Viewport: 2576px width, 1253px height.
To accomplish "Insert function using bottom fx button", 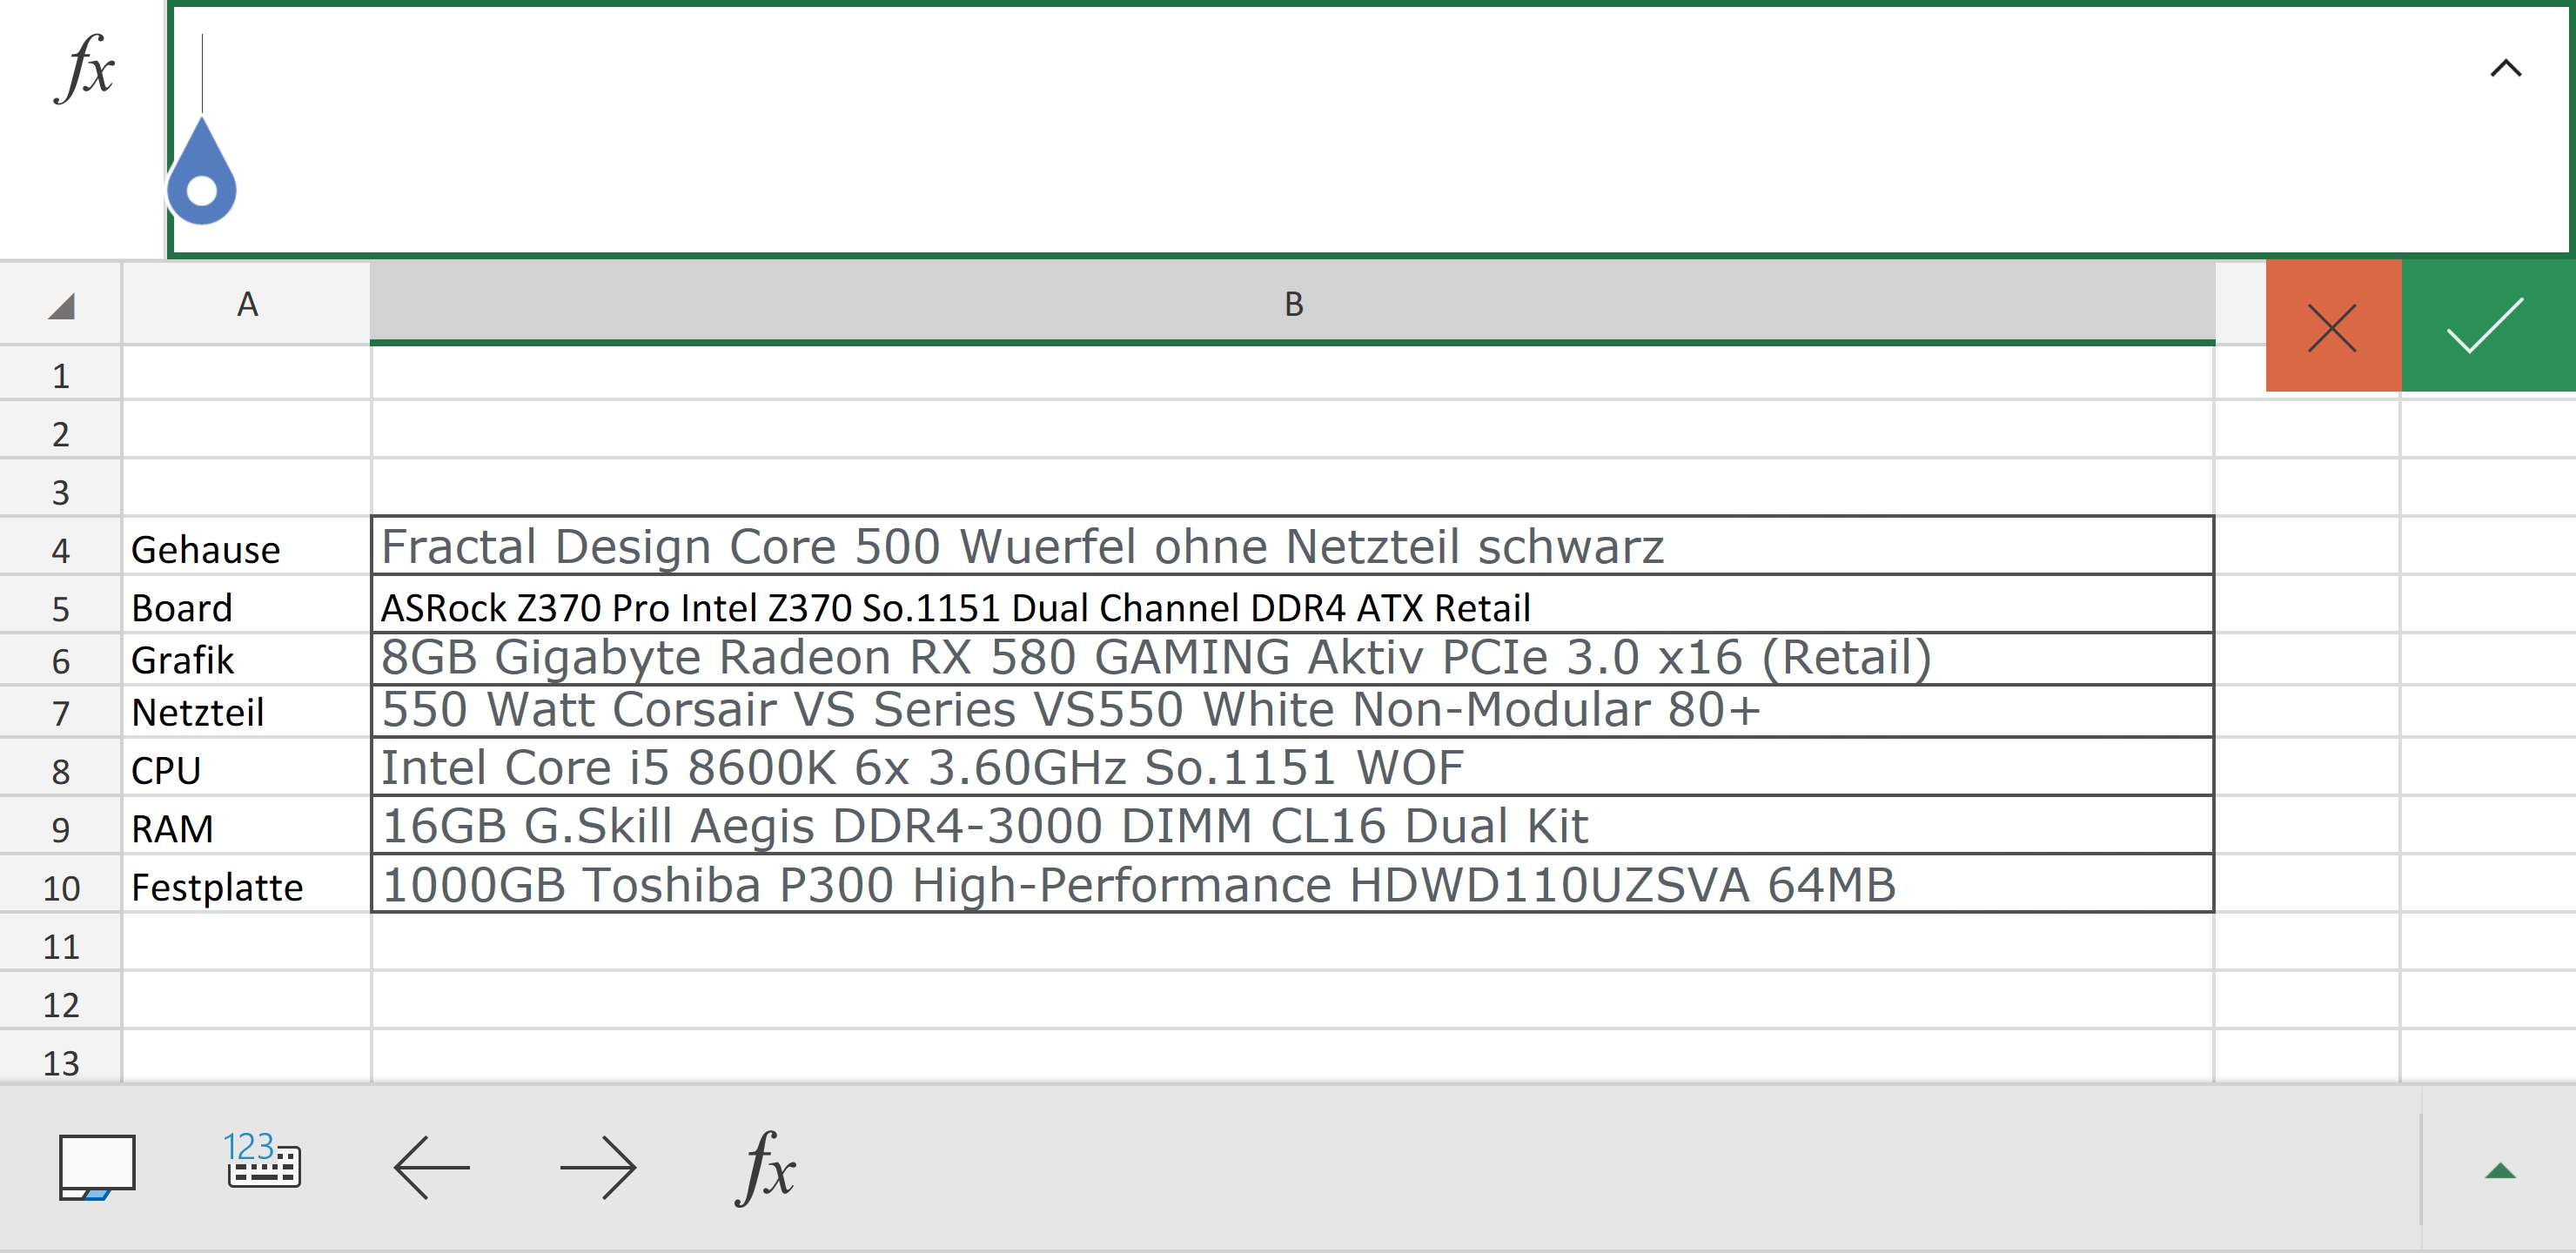I will click(765, 1166).
